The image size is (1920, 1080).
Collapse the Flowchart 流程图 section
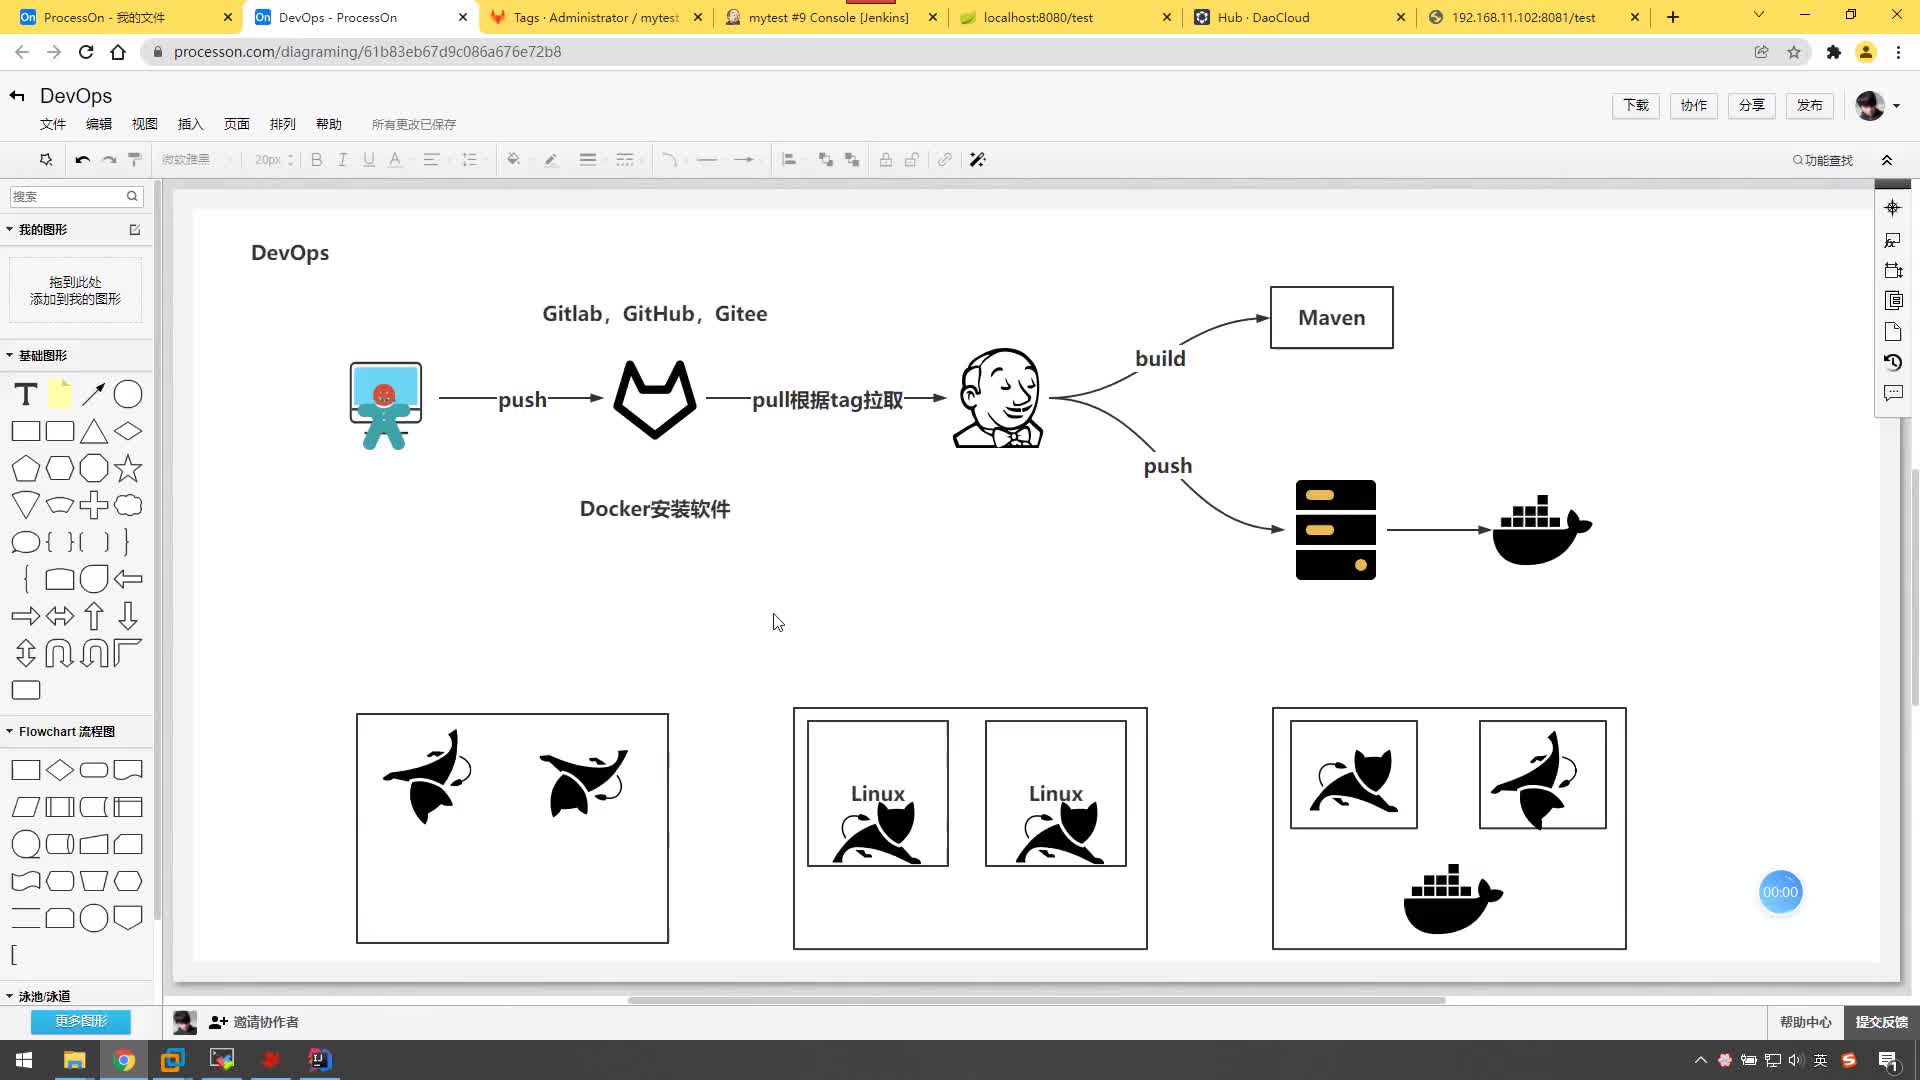click(x=10, y=732)
